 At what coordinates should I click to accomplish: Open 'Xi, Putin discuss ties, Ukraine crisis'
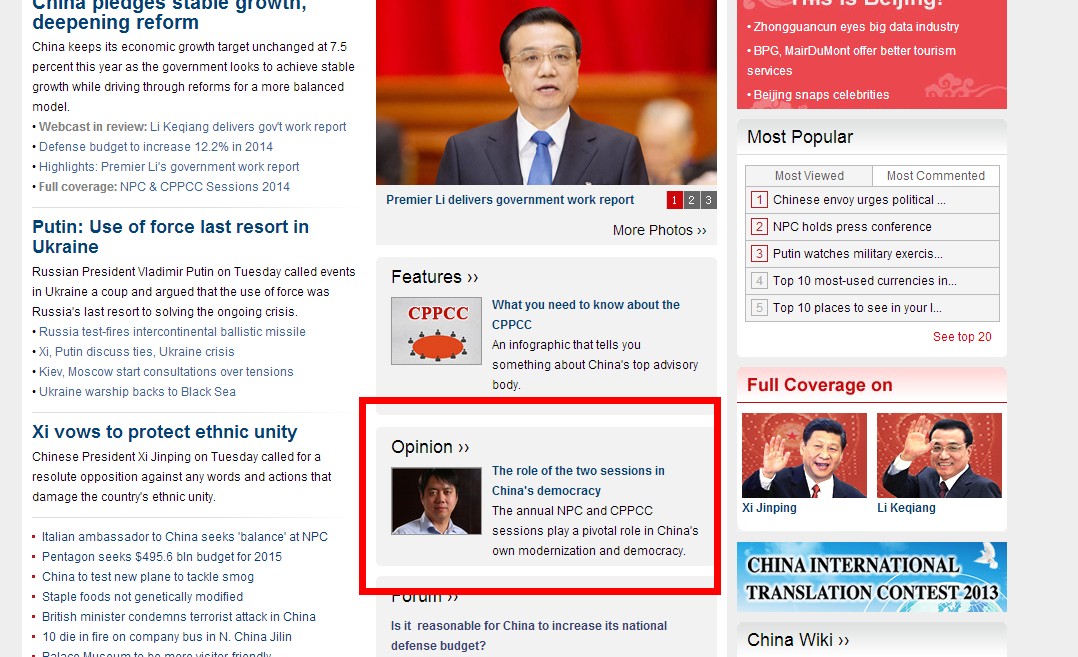pos(137,352)
